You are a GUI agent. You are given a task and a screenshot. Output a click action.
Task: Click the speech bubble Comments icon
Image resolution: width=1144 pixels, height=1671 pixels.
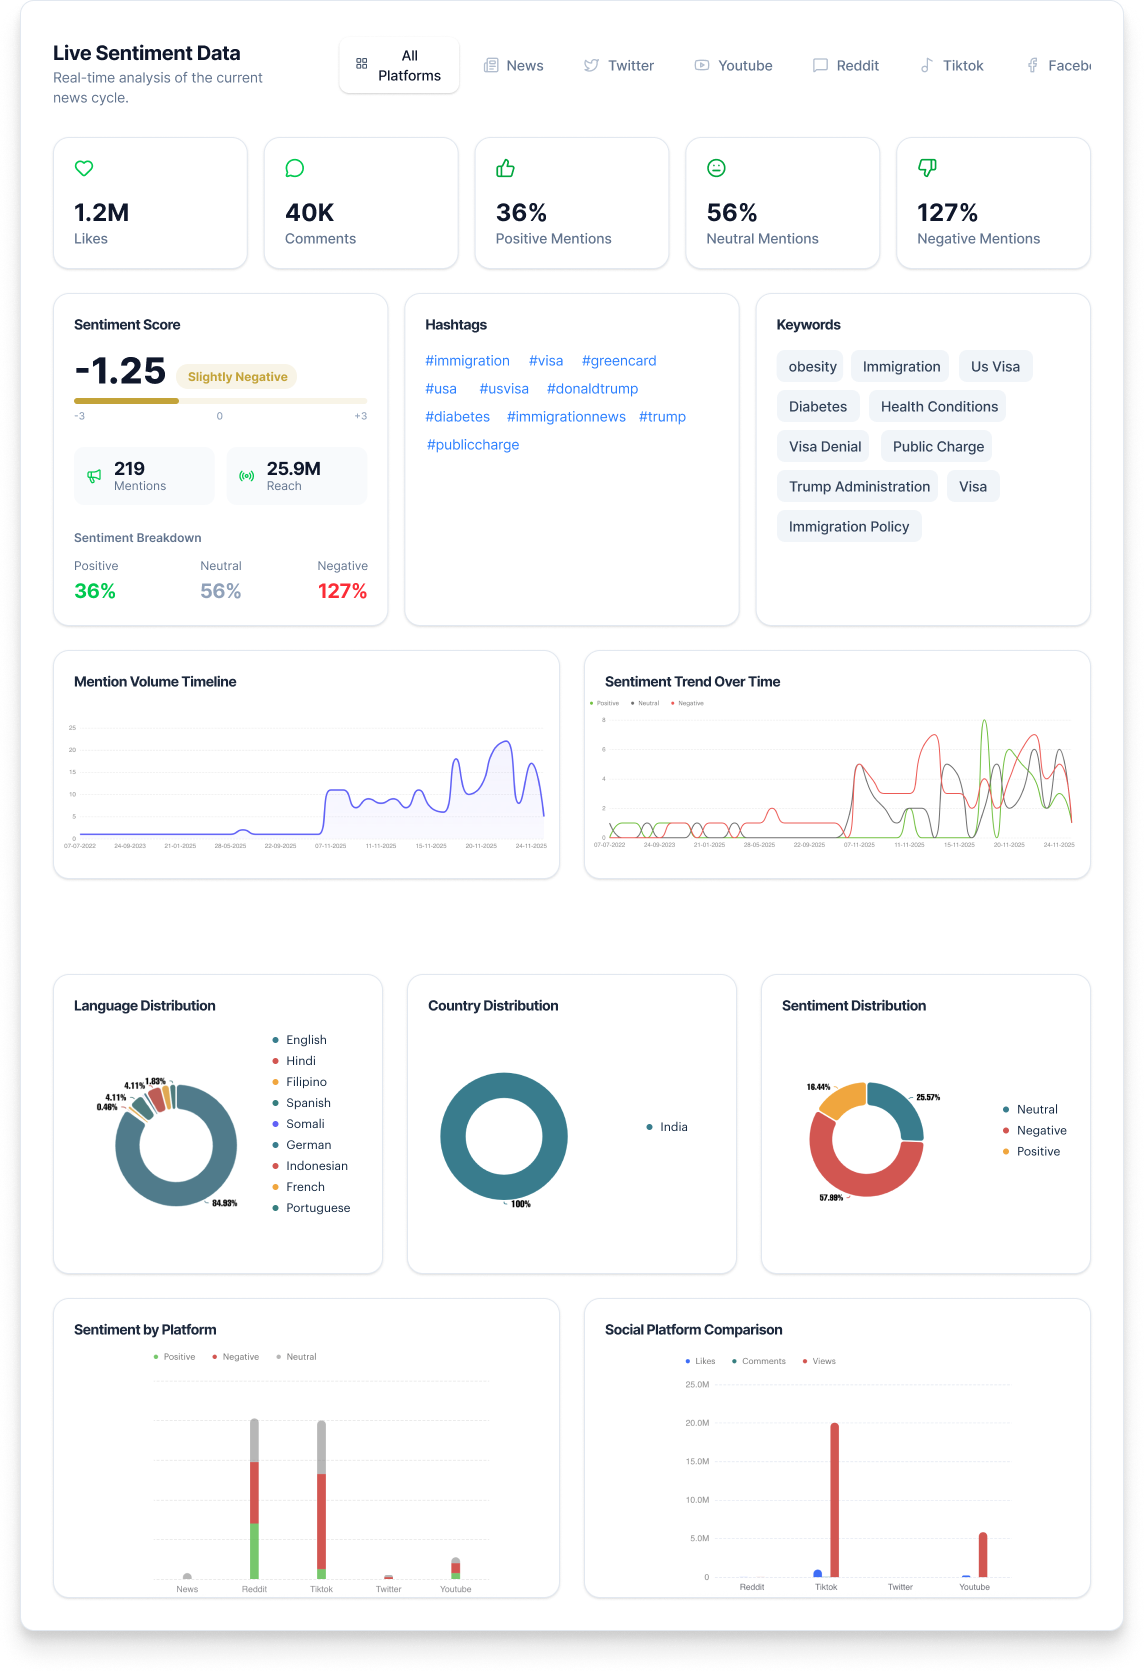tap(295, 168)
